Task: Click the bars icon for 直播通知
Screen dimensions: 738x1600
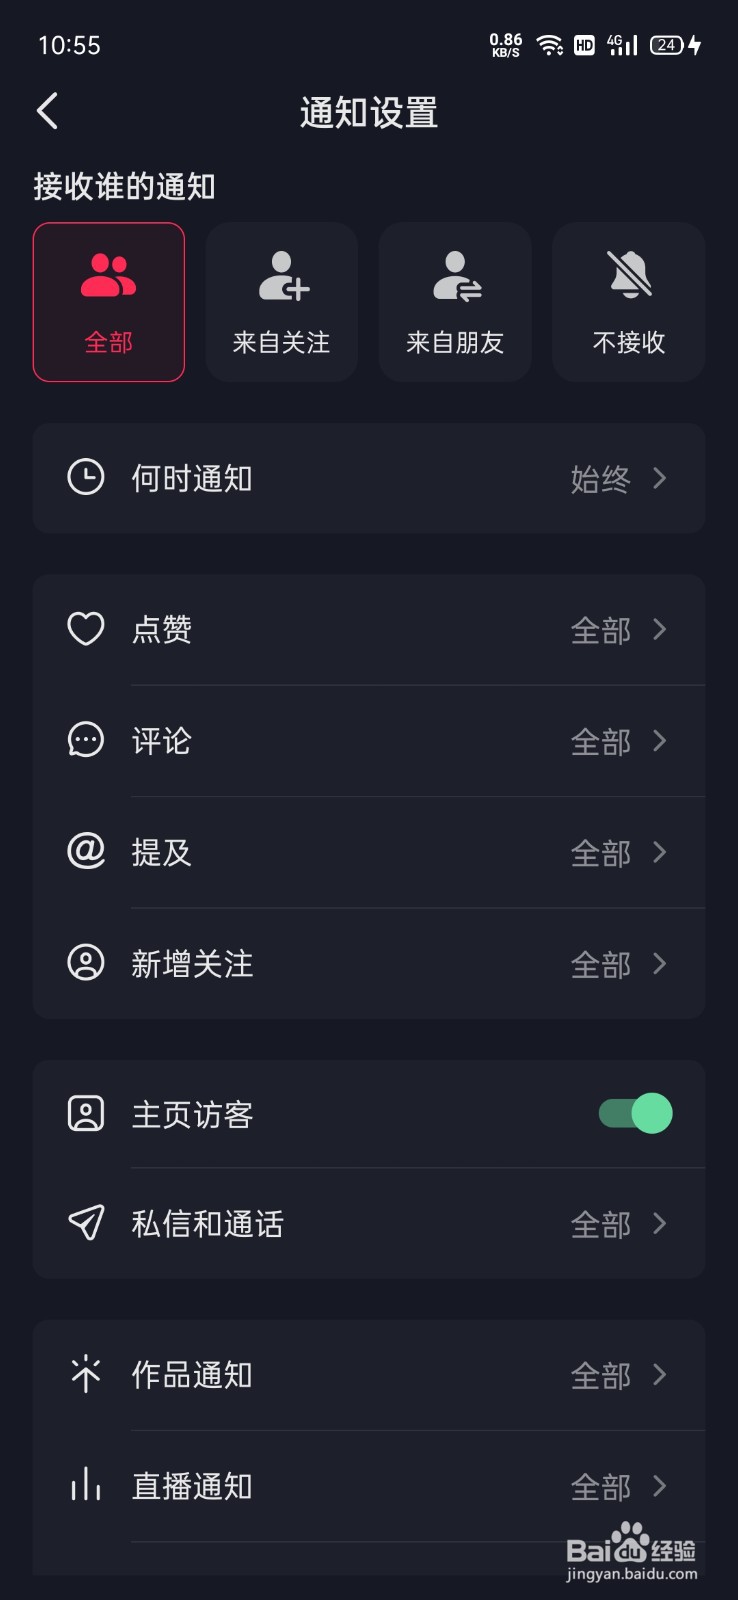Action: [86, 1484]
